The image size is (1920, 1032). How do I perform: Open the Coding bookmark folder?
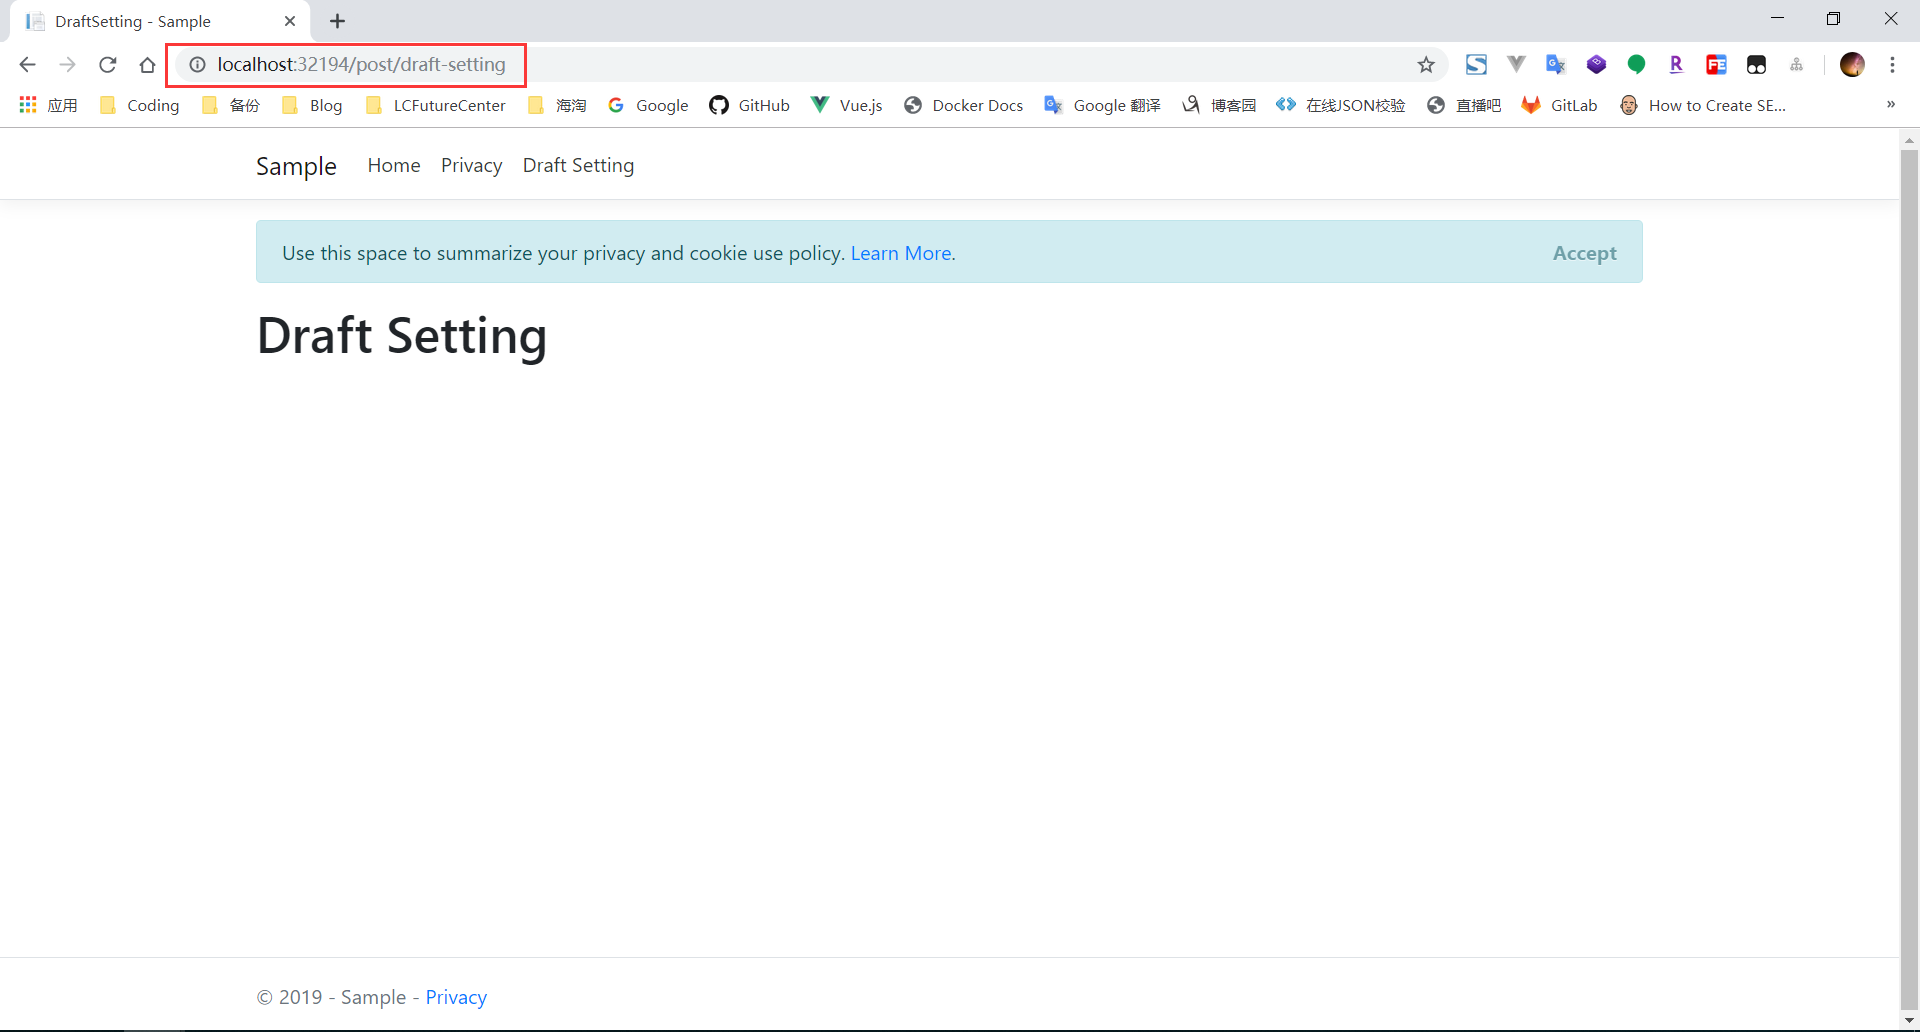coord(140,105)
